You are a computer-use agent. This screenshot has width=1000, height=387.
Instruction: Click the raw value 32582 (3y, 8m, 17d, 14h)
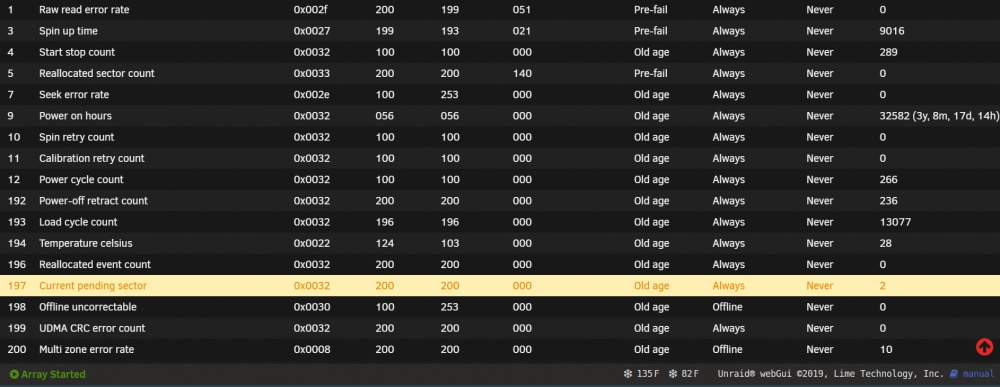939,116
